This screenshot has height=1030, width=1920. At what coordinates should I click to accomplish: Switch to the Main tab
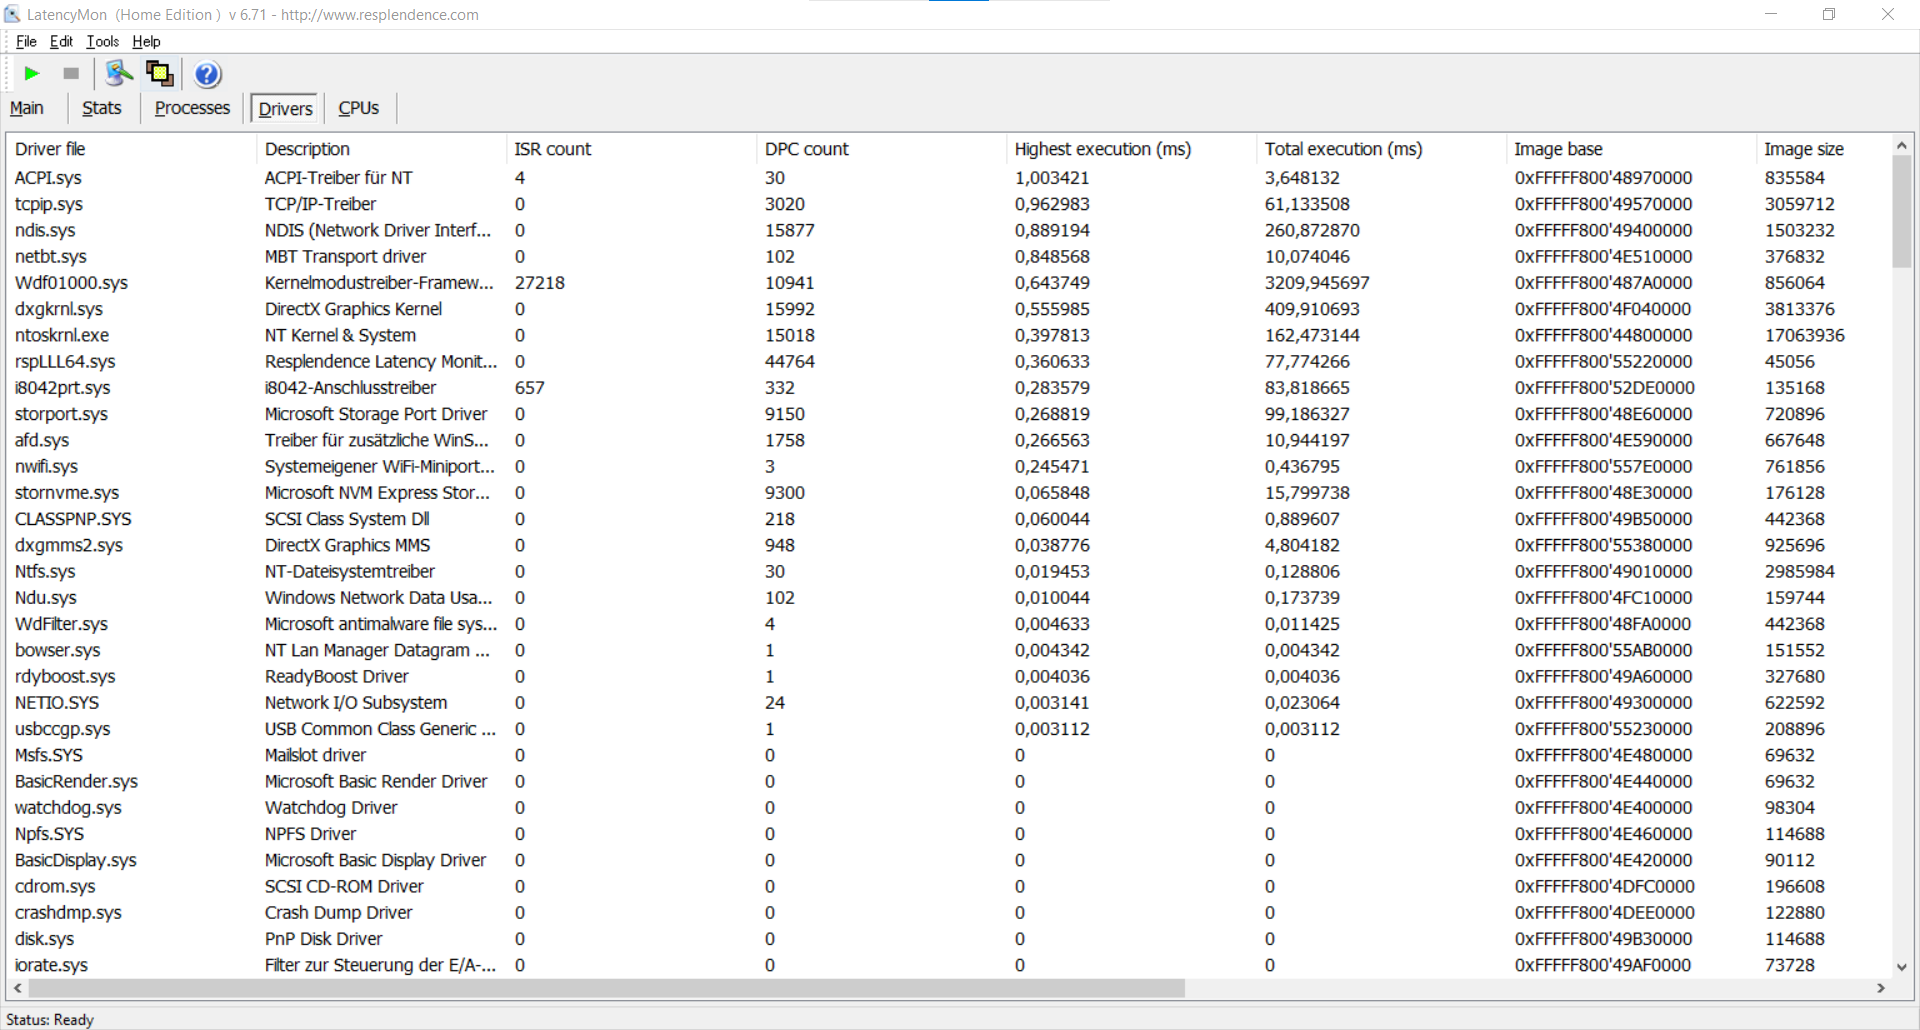[x=27, y=108]
